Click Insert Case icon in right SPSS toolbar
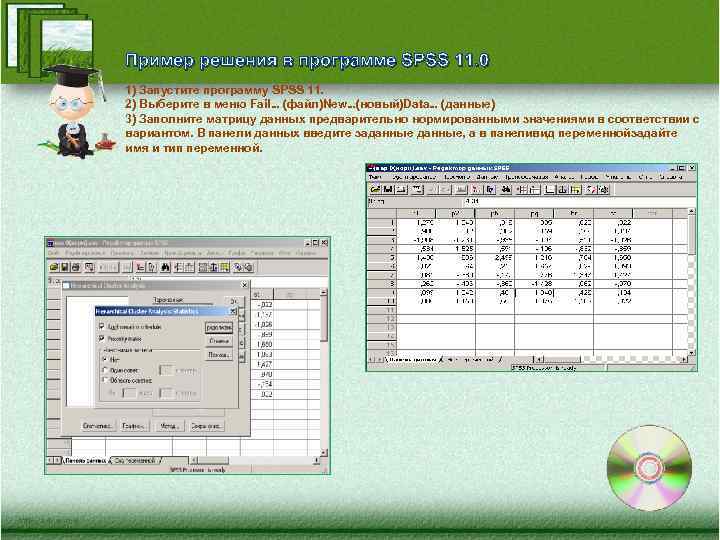Screen dimensions: 720x540 (522, 189)
